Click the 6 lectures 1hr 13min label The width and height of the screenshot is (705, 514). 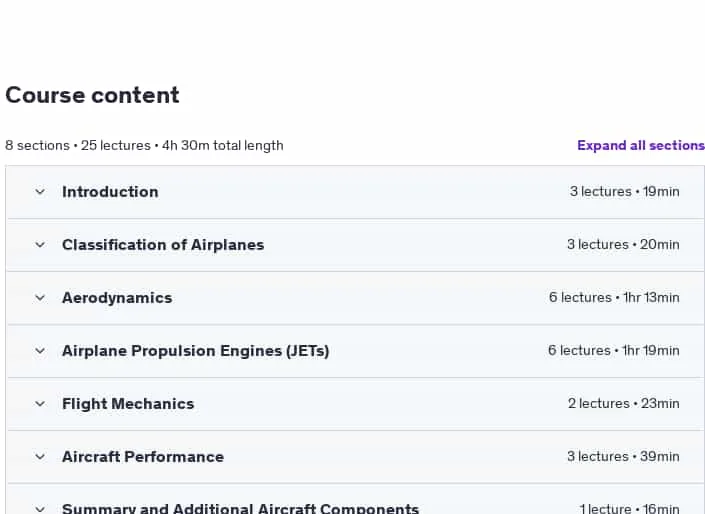pos(614,297)
